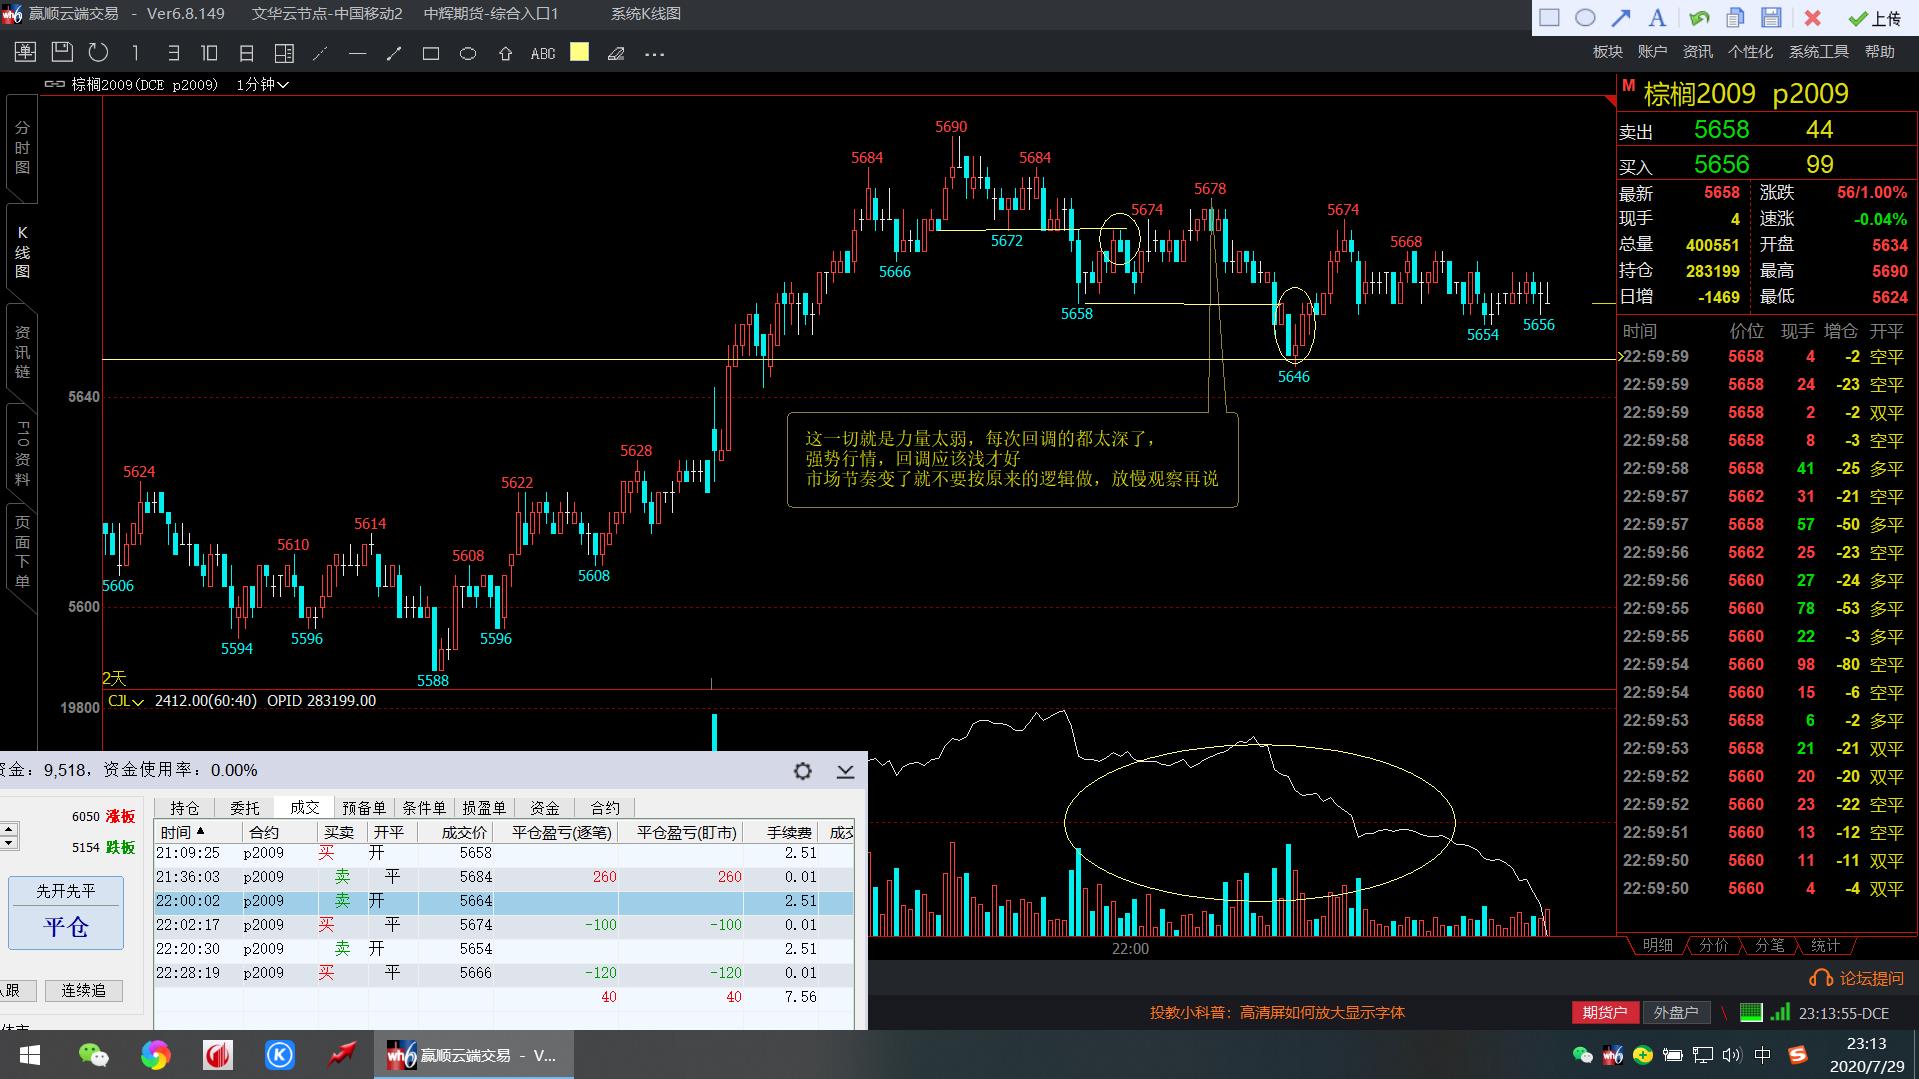Image resolution: width=1919 pixels, height=1079 pixels.
Task: Open the three-dots more tools menu
Action: point(655,54)
